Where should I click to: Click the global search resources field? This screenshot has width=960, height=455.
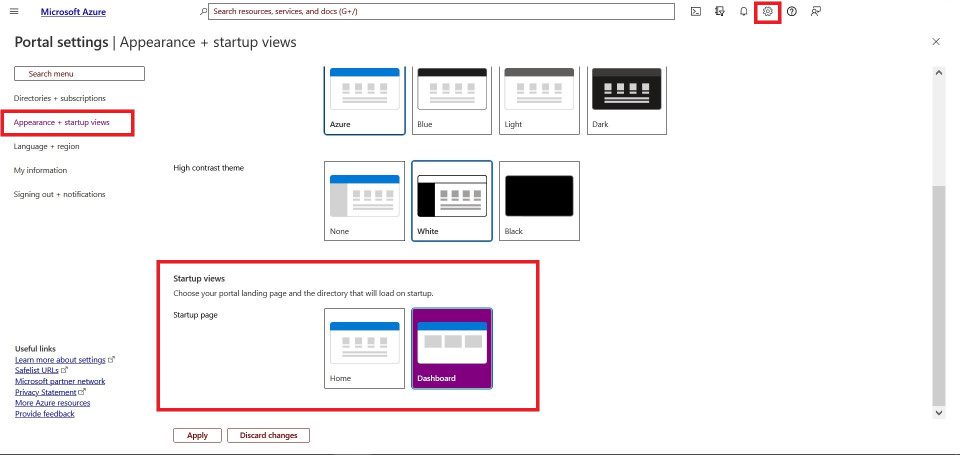[440, 11]
